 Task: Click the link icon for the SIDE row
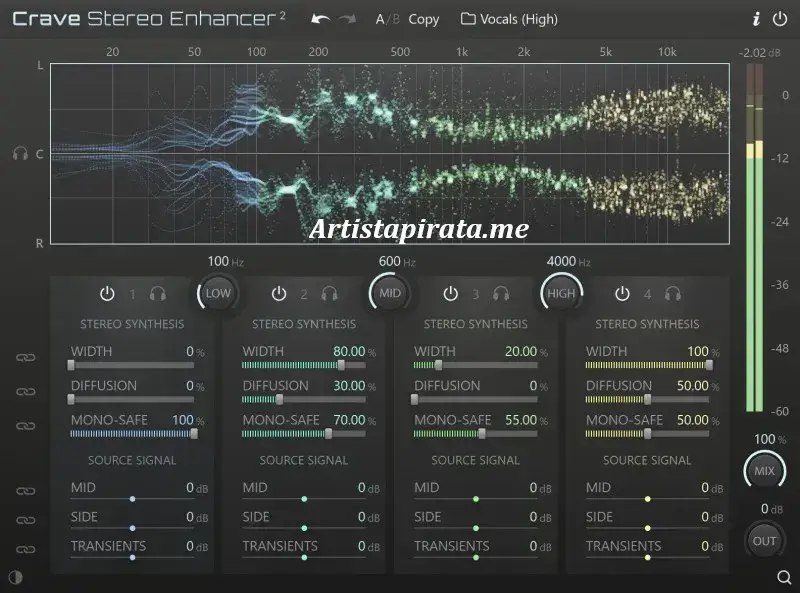click(x=26, y=520)
